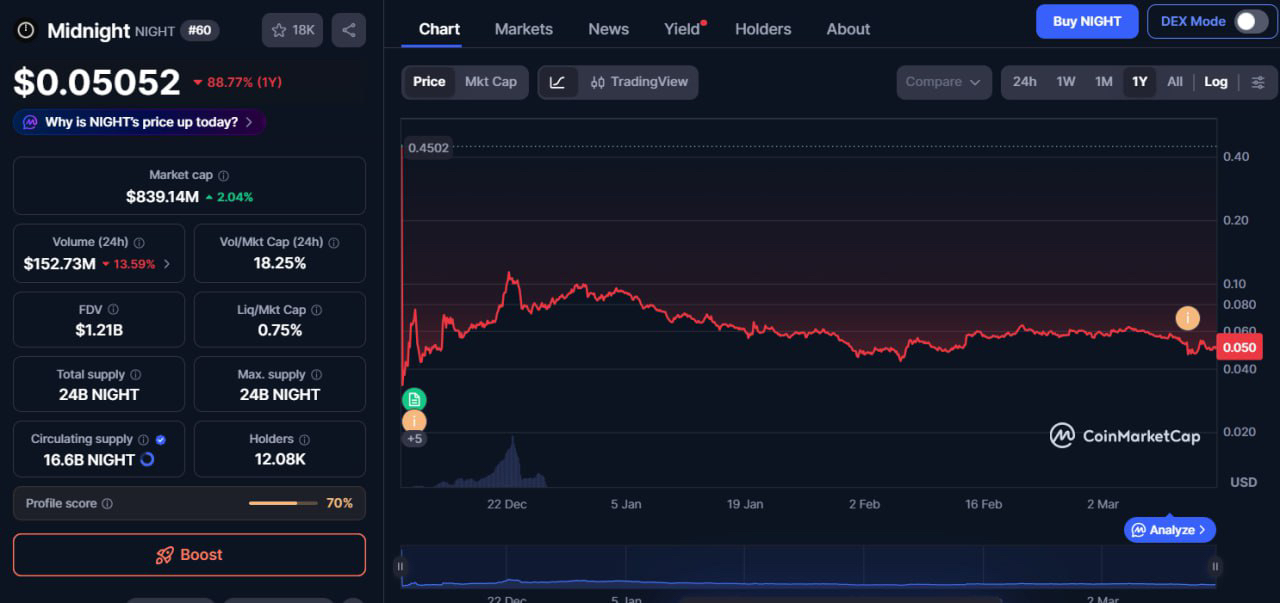Expand the +5 more events badge
1280x603 pixels.
414,439
